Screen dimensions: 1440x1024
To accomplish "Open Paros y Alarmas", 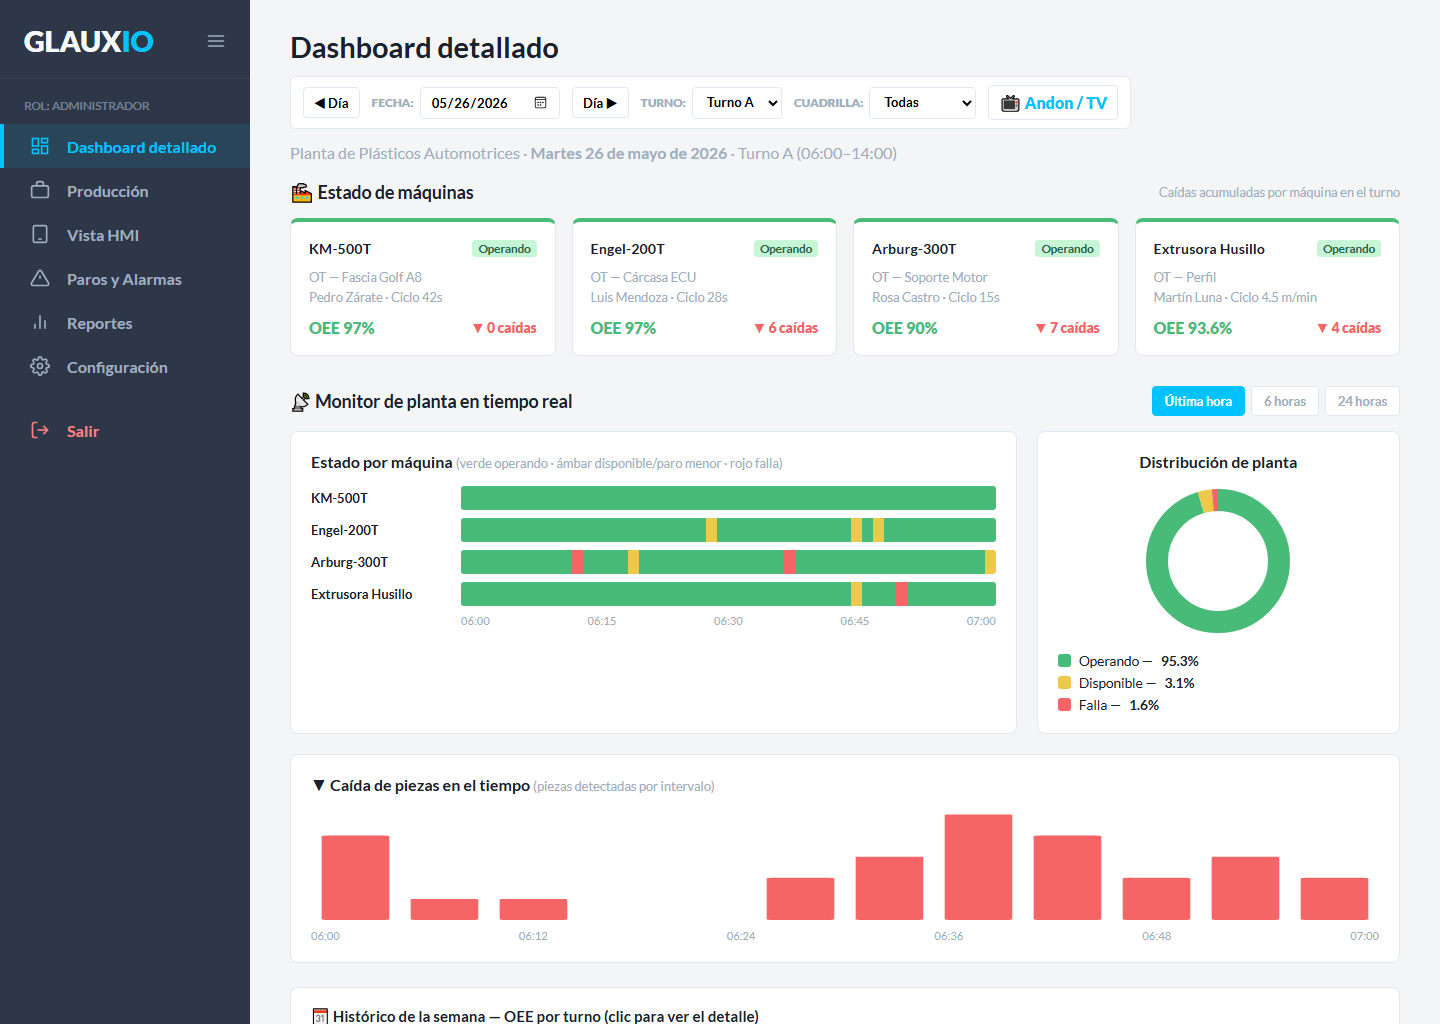I will pyautogui.click(x=125, y=278).
